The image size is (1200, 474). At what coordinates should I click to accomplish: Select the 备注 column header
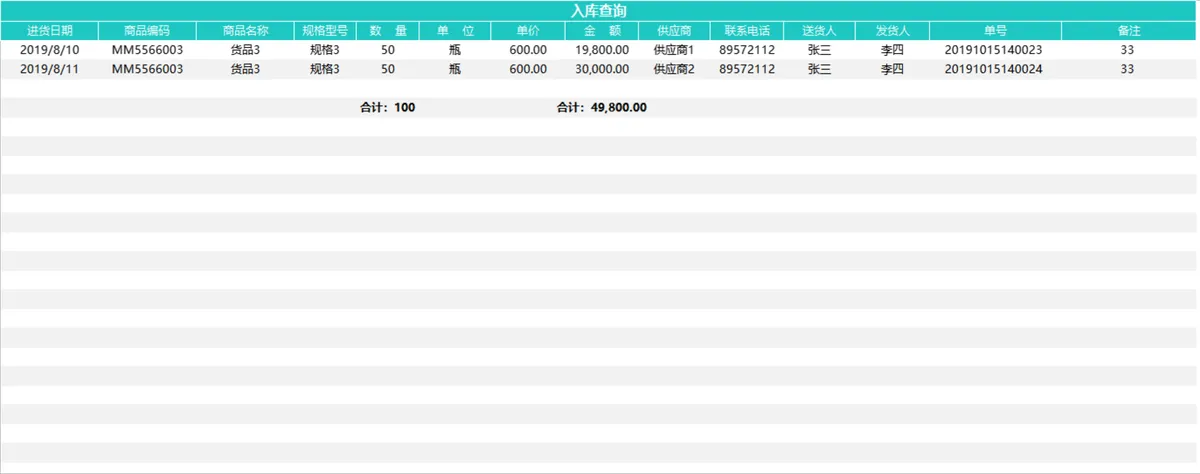1129,31
